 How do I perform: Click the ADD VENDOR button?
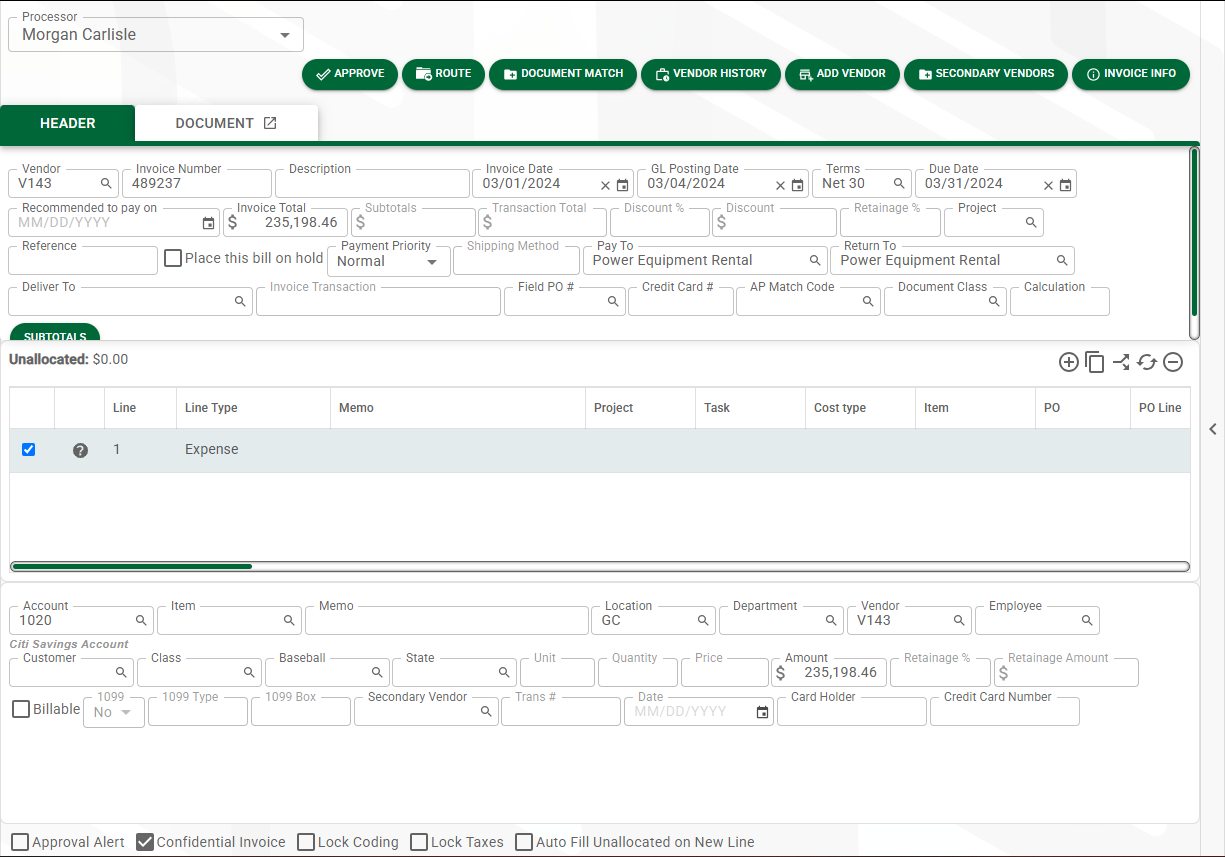842,74
